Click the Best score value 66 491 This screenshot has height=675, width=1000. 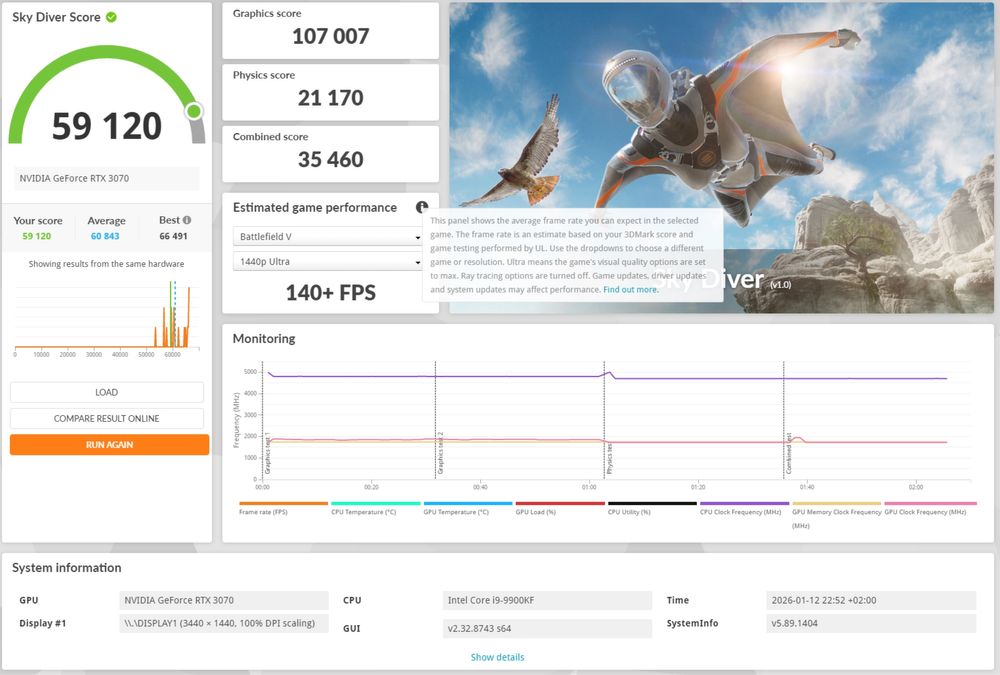point(173,236)
